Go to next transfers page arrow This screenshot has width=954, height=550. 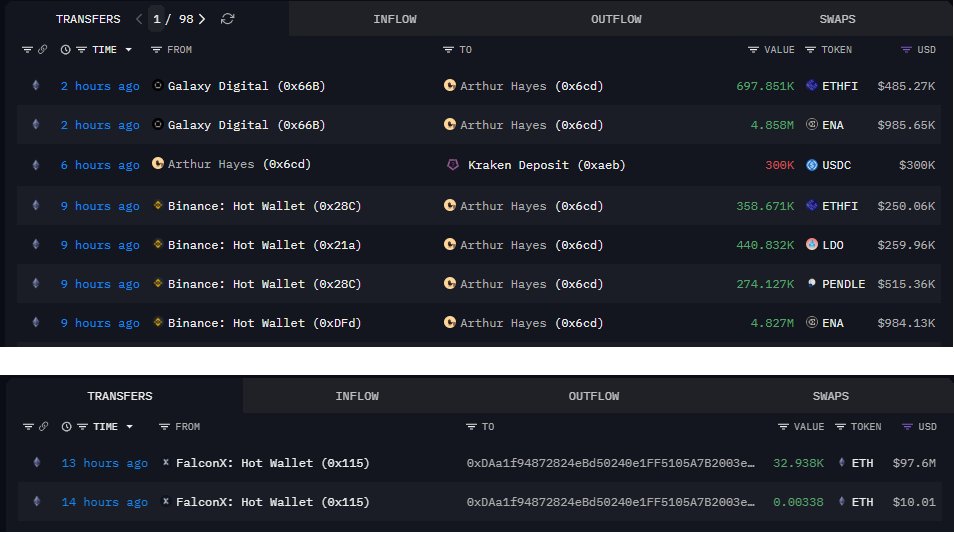click(x=202, y=19)
